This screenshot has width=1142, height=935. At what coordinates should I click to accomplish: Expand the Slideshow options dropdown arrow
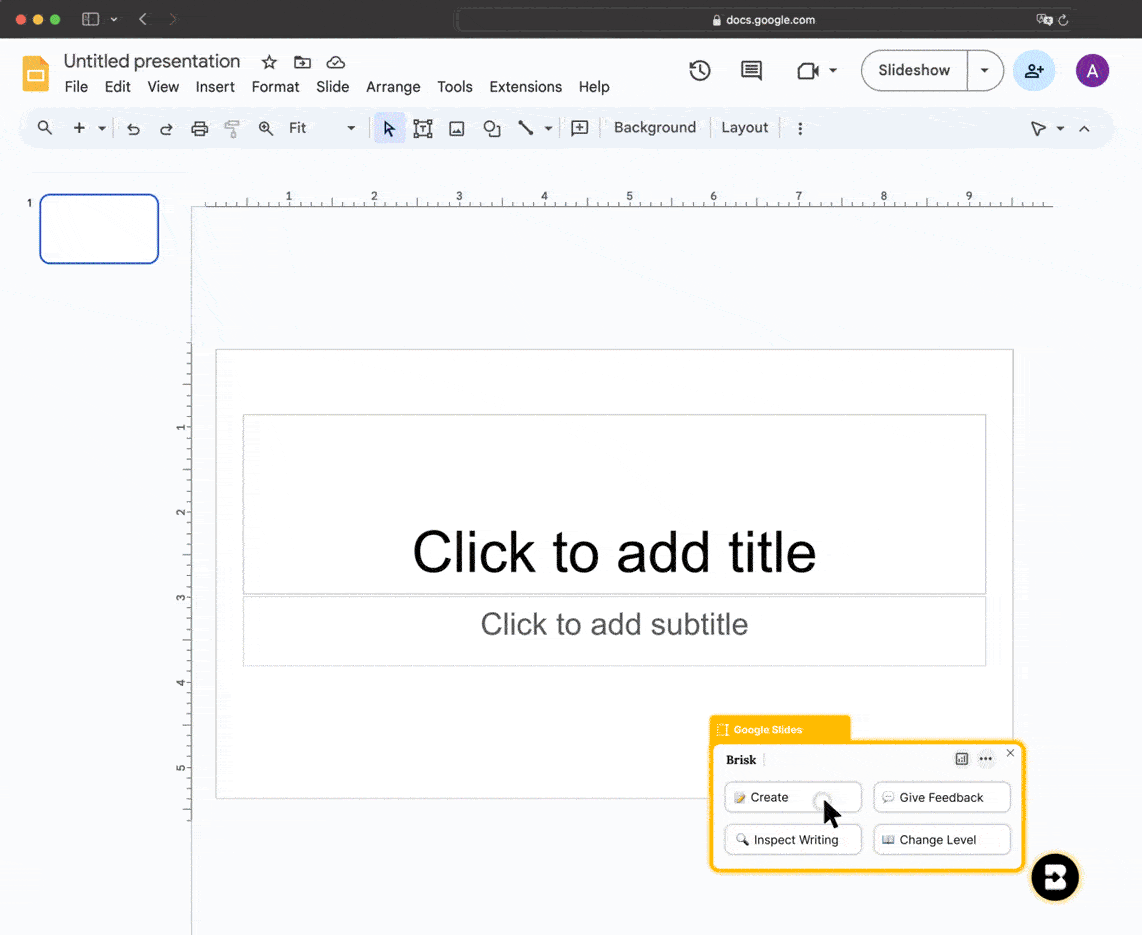(x=985, y=71)
